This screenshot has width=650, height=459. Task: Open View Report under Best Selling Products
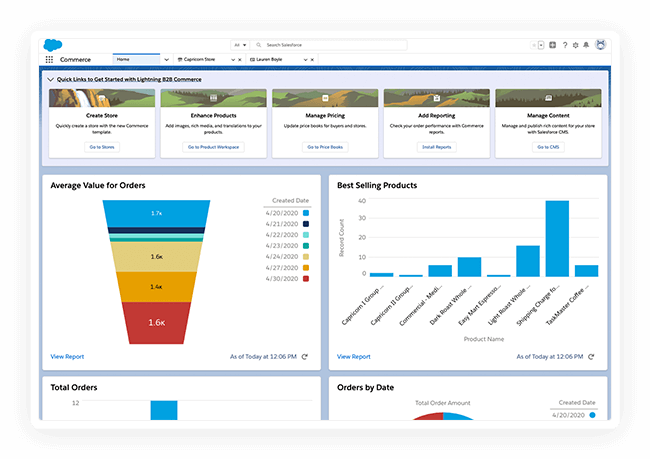[353, 357]
